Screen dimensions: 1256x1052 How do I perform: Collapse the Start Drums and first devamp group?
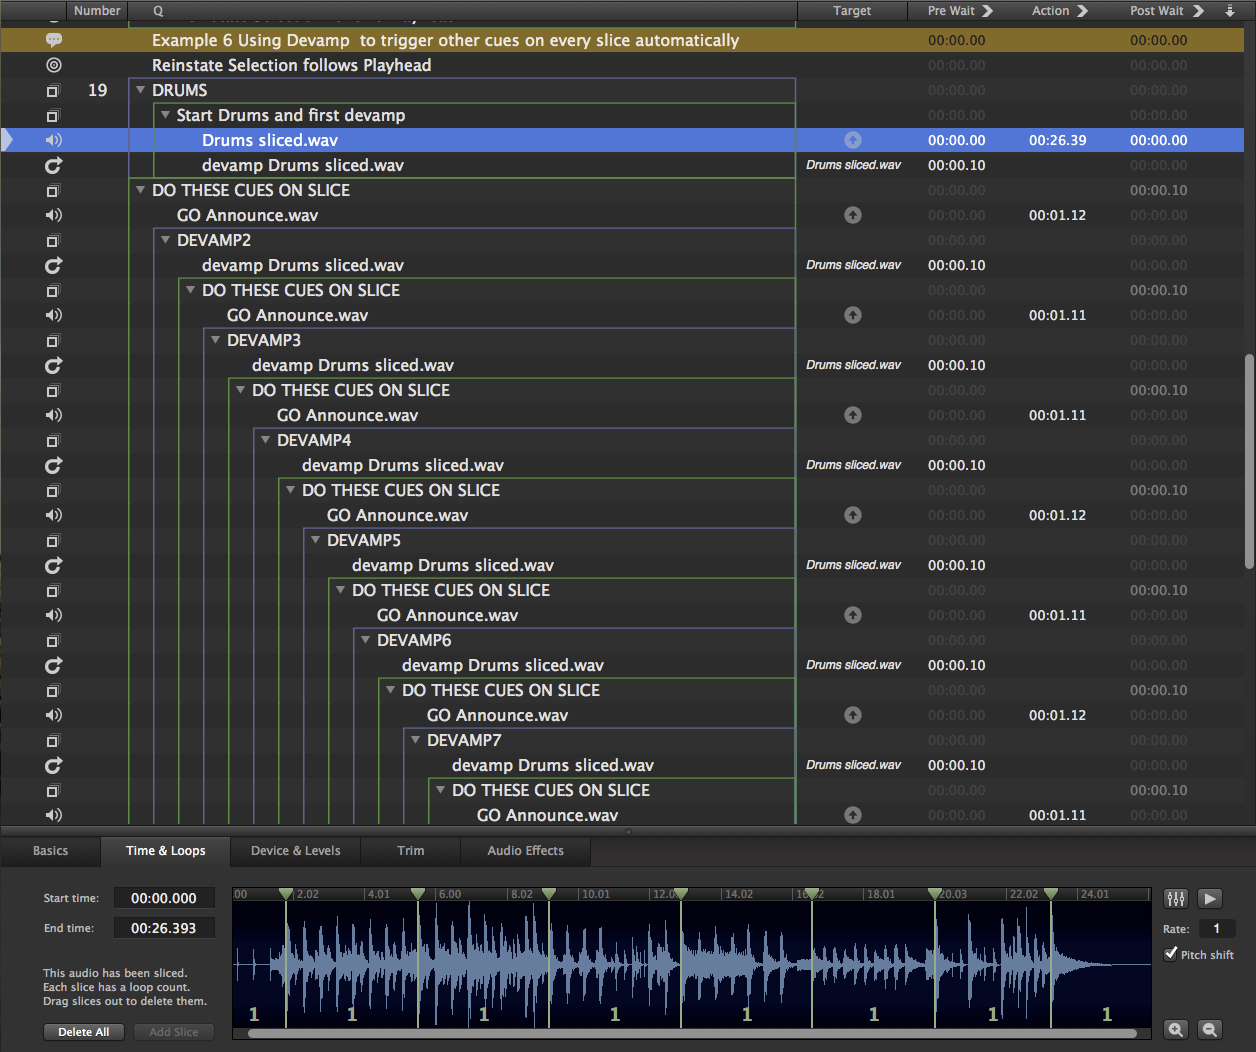click(166, 115)
